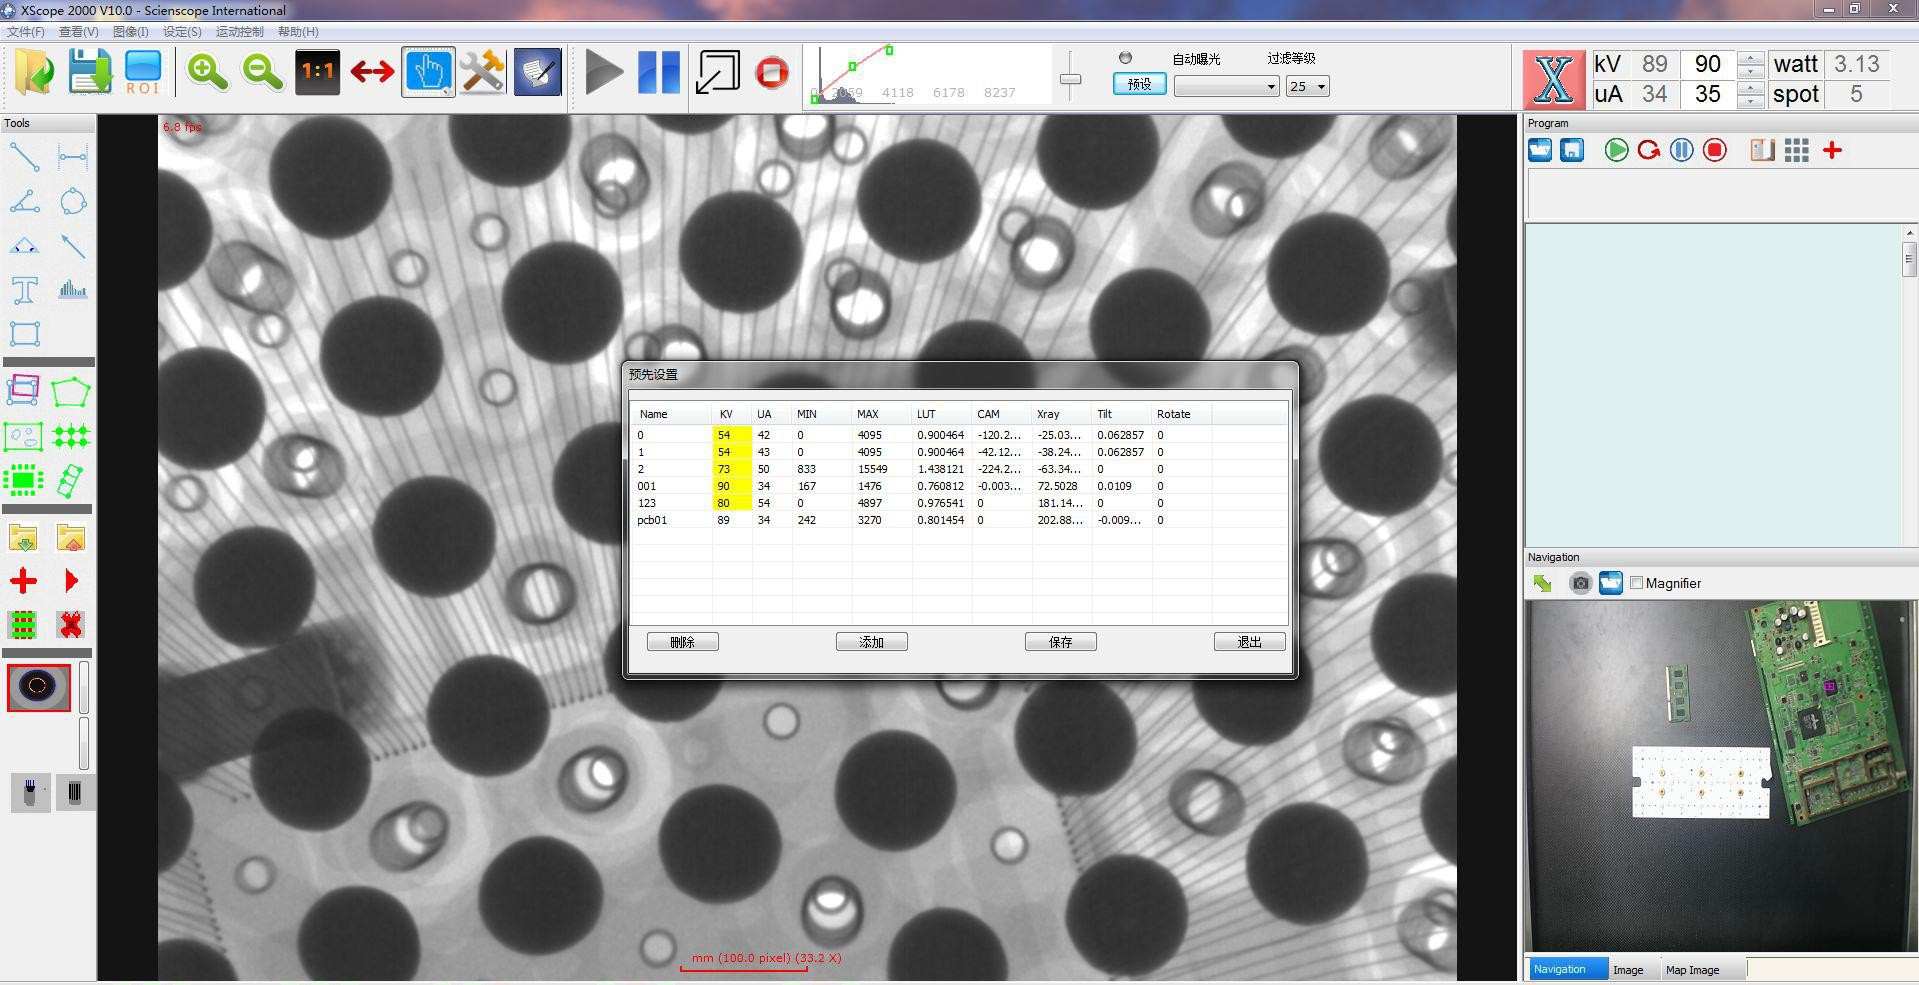Click the camera icon in Navigation panel
The height and width of the screenshot is (985, 1919).
tap(1580, 583)
